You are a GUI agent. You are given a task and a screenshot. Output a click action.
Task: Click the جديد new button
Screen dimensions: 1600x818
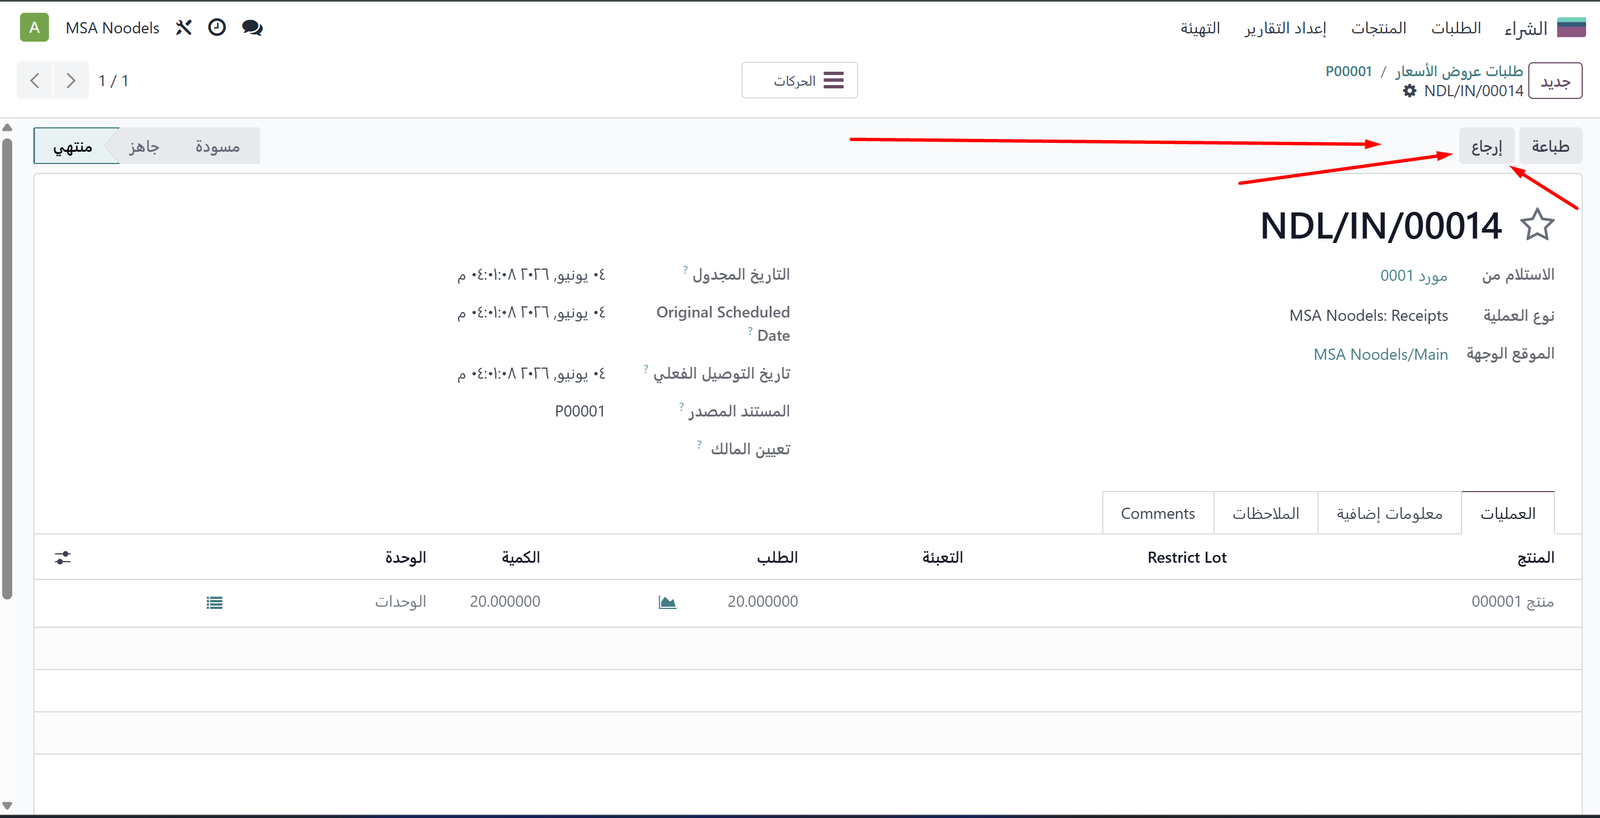click(x=1555, y=81)
